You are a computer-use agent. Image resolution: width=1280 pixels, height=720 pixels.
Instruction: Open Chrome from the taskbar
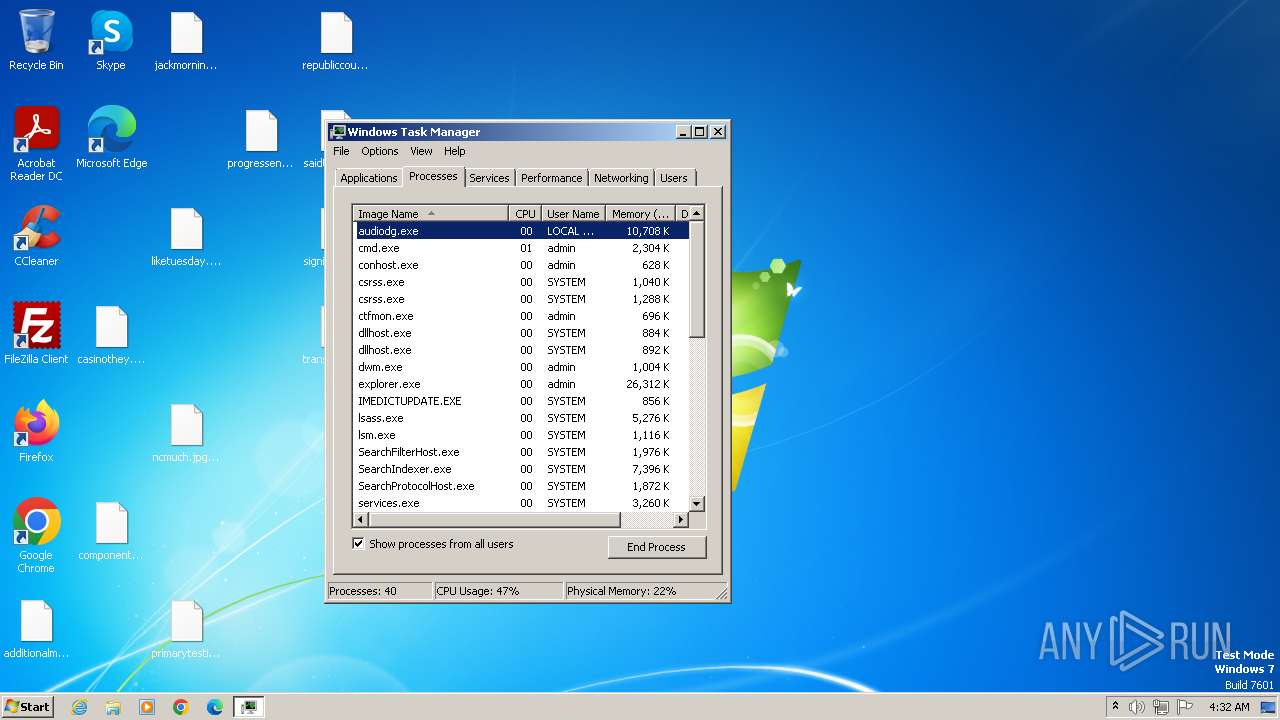click(x=181, y=707)
